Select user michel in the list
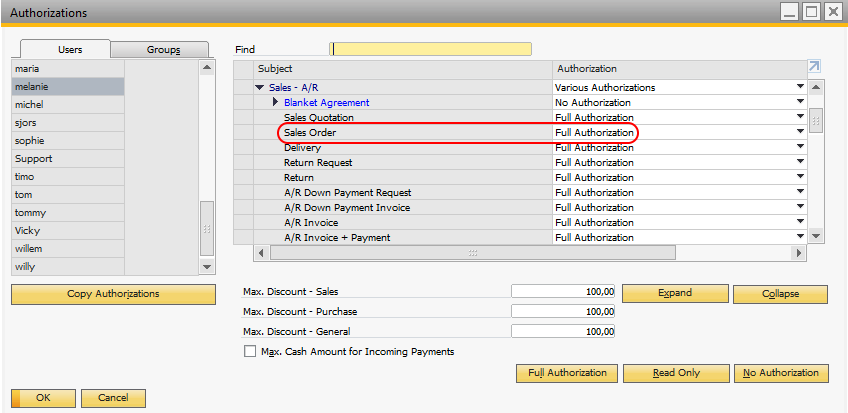 [68, 104]
